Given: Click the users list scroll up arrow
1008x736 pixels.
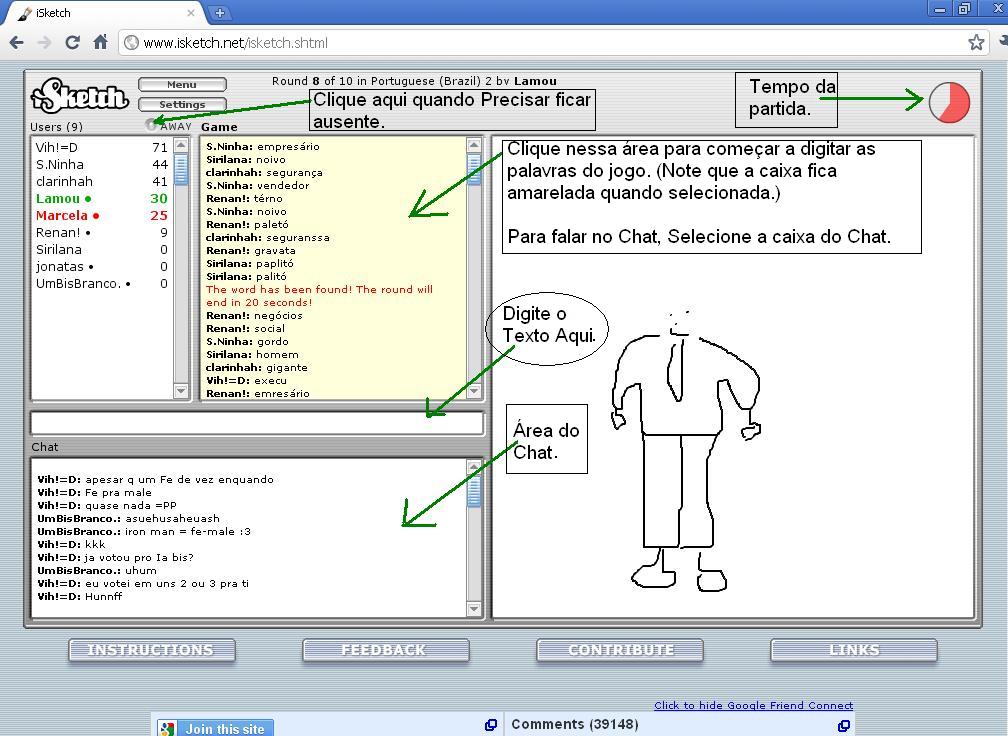Looking at the screenshot, I should pos(181,145).
